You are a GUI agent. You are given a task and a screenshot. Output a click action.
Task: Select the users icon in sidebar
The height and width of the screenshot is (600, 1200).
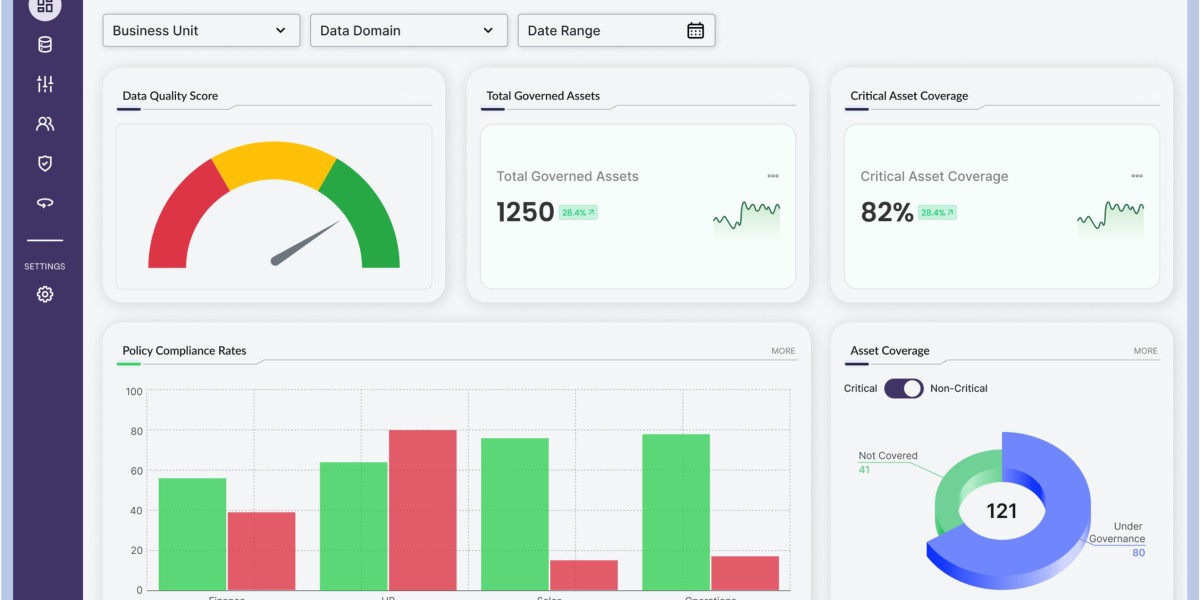point(45,124)
